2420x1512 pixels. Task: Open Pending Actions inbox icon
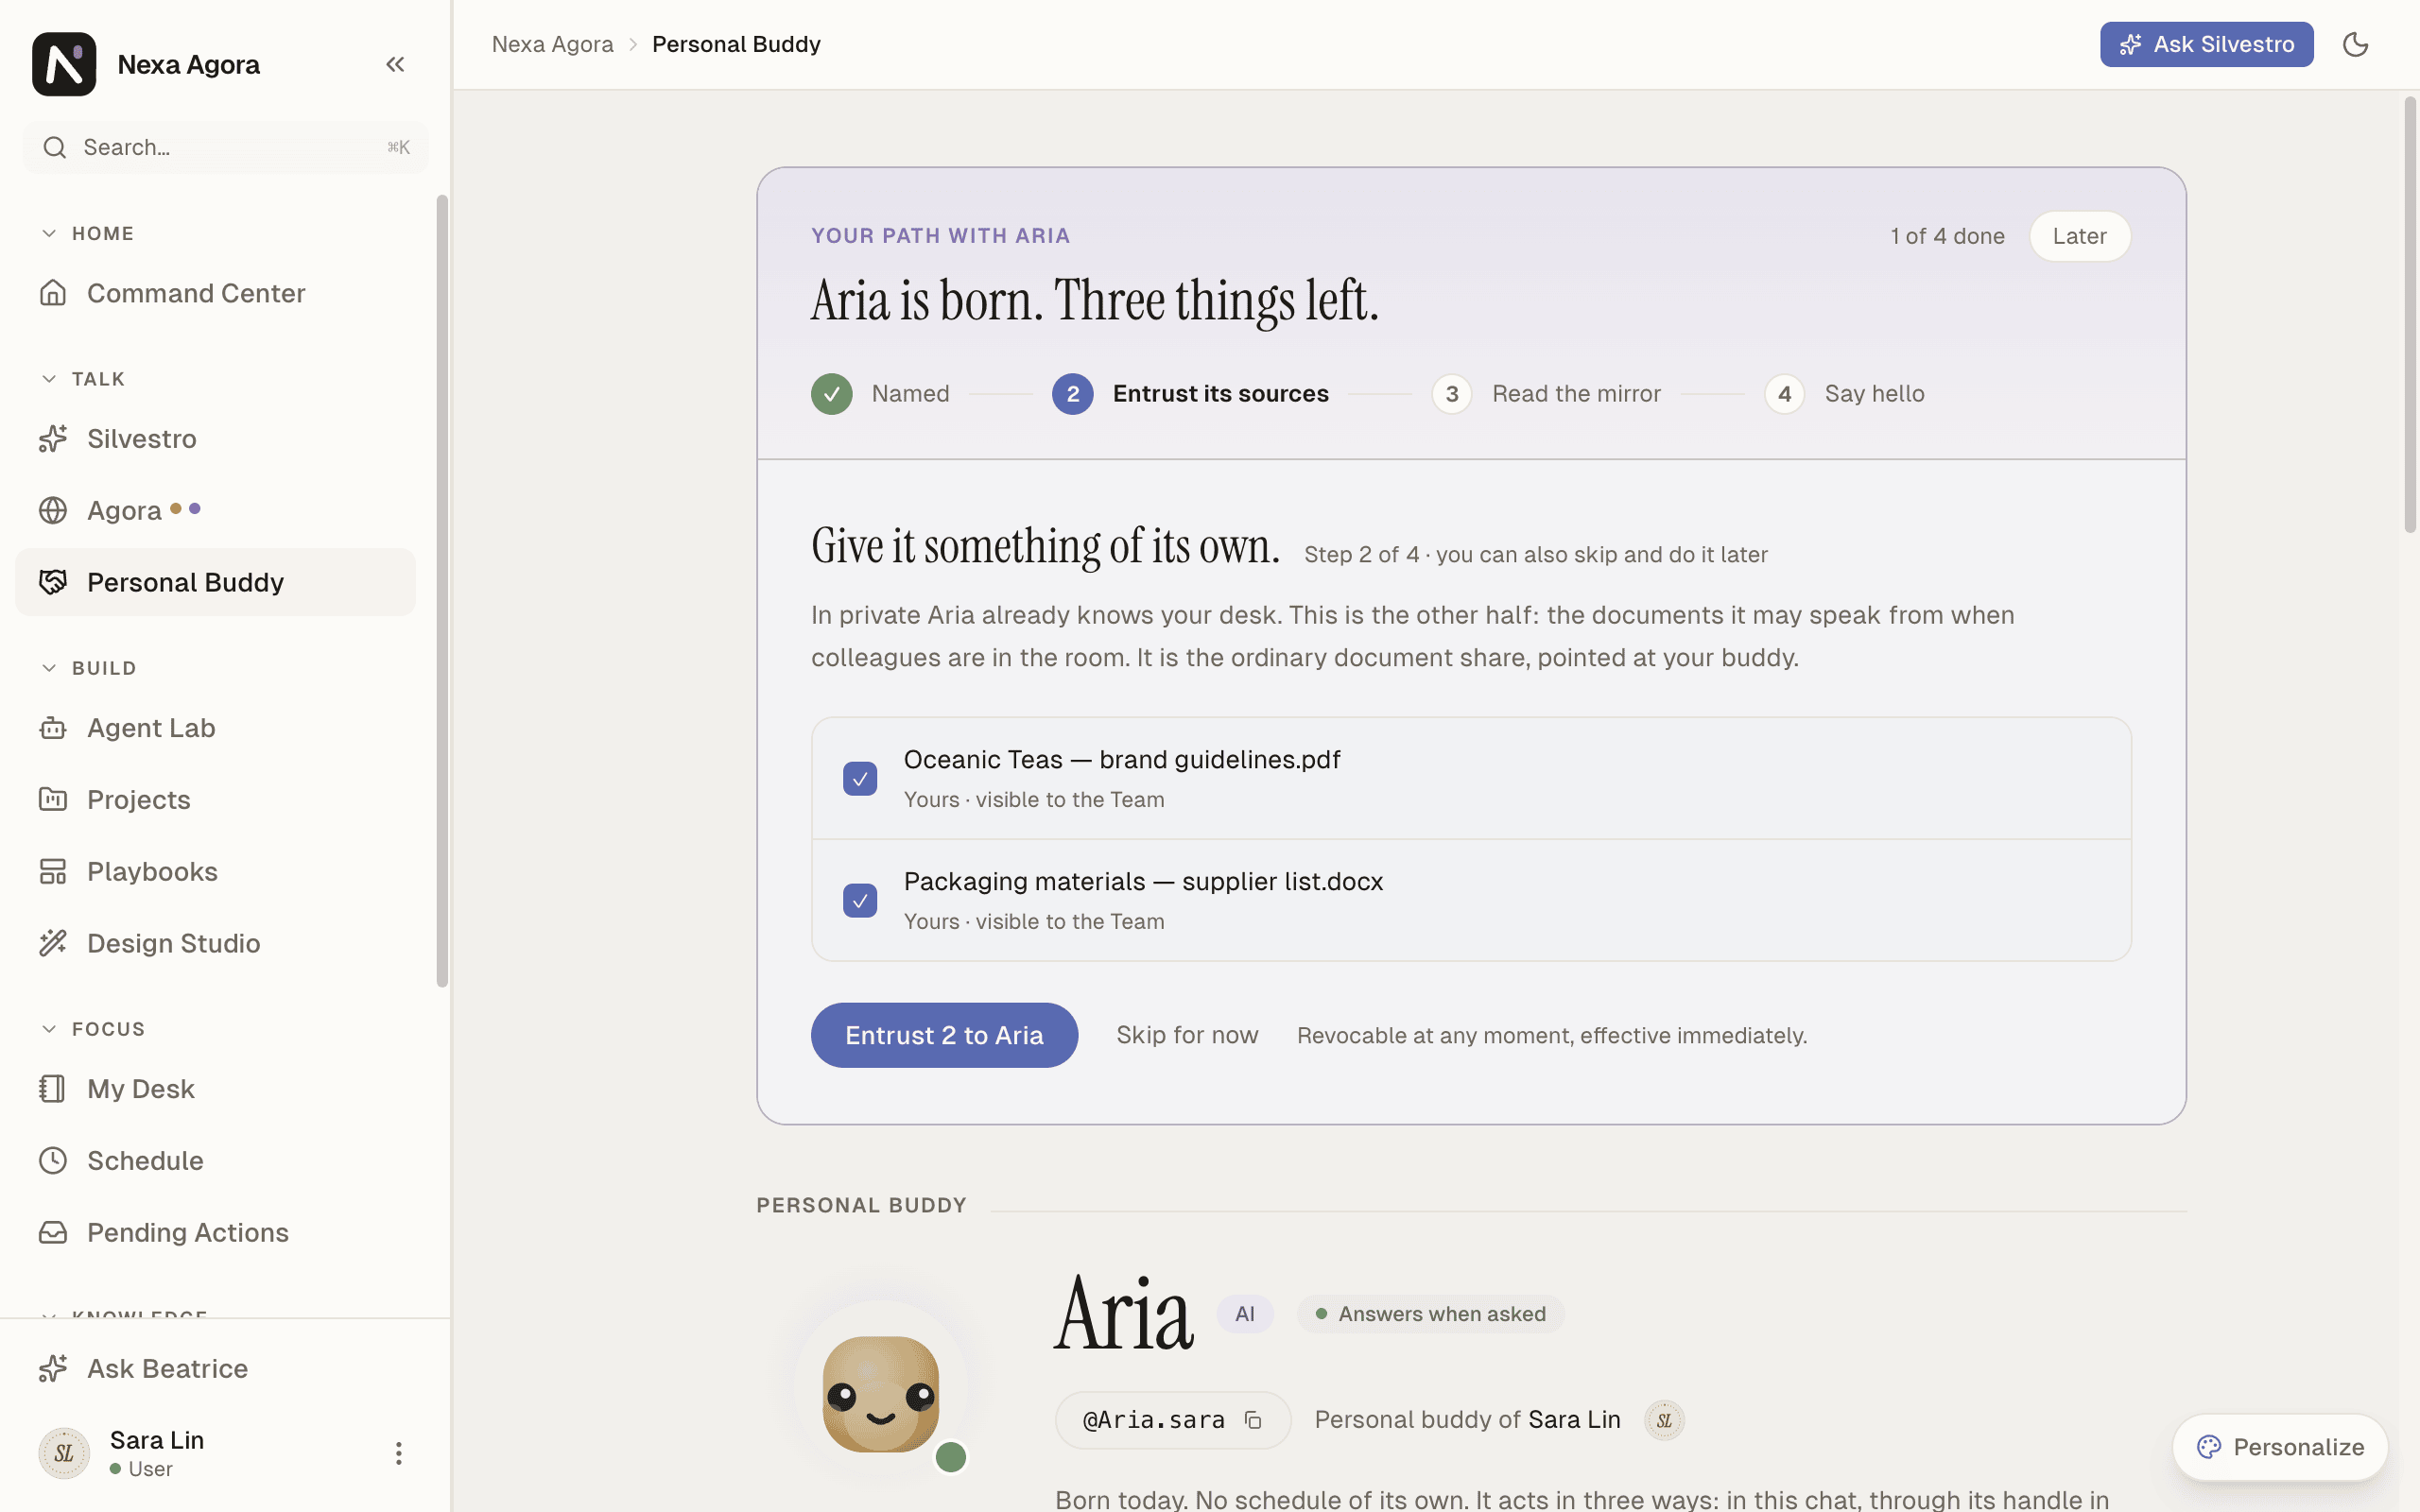click(x=53, y=1232)
